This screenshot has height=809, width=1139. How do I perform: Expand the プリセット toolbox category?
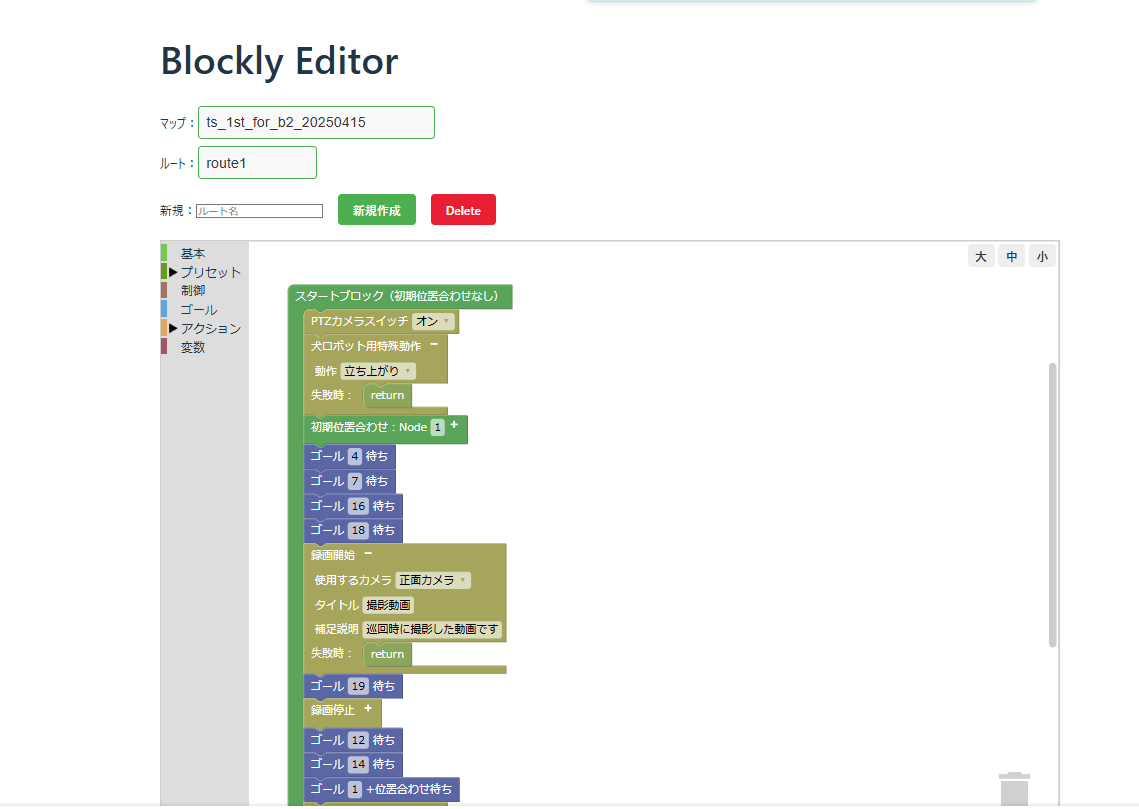point(209,272)
